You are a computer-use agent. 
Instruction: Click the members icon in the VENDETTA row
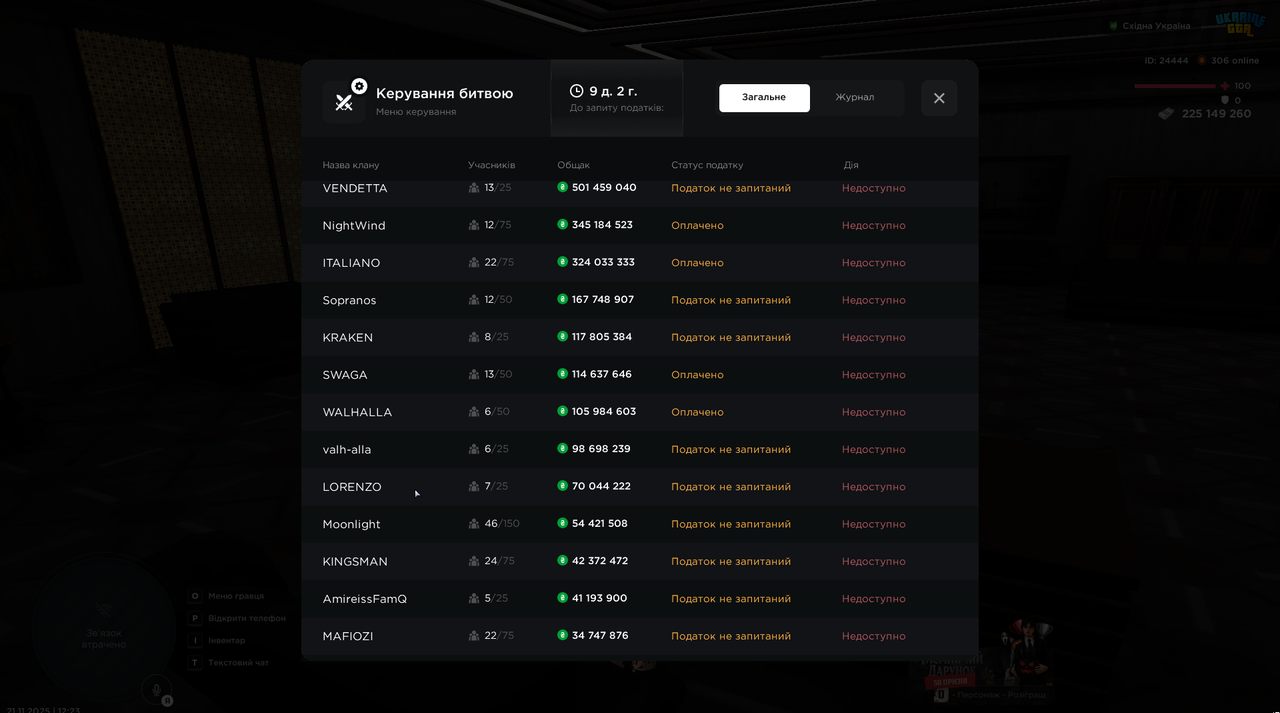[474, 188]
